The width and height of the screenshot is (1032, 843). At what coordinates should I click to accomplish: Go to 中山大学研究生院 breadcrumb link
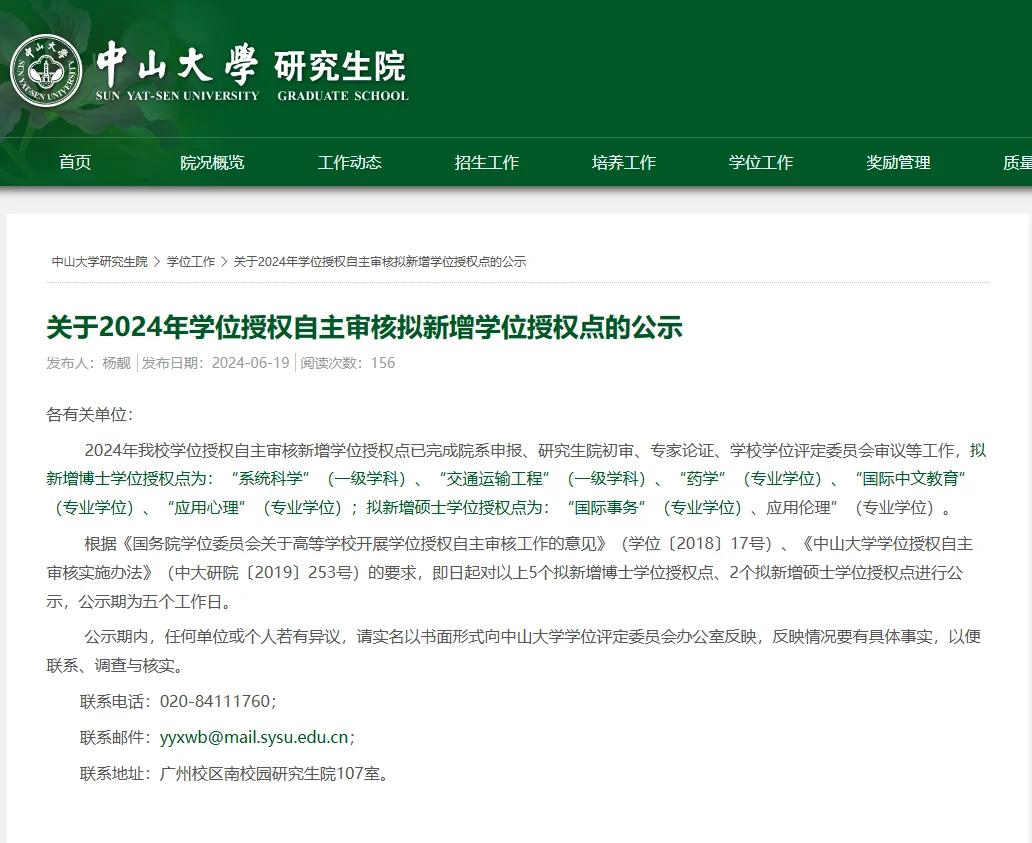pyautogui.click(x=99, y=262)
